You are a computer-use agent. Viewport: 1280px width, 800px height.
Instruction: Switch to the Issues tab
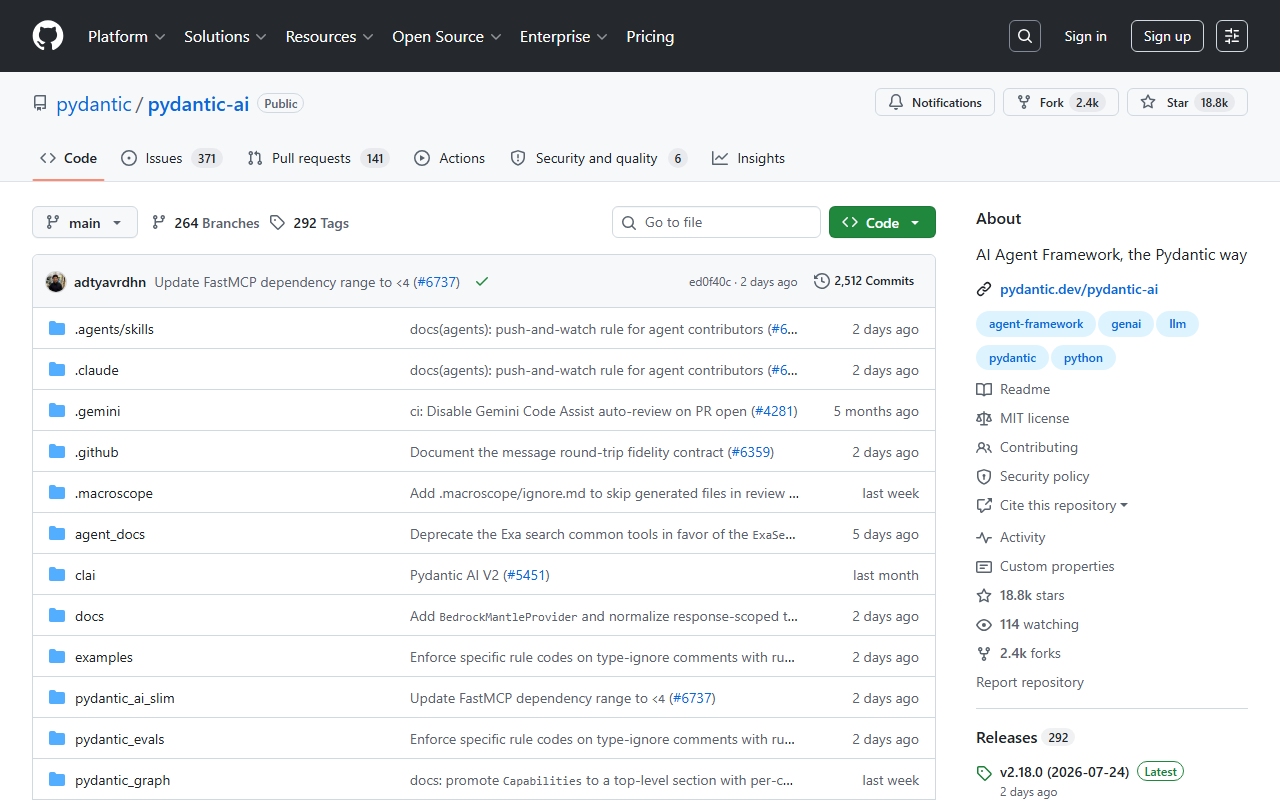(171, 158)
